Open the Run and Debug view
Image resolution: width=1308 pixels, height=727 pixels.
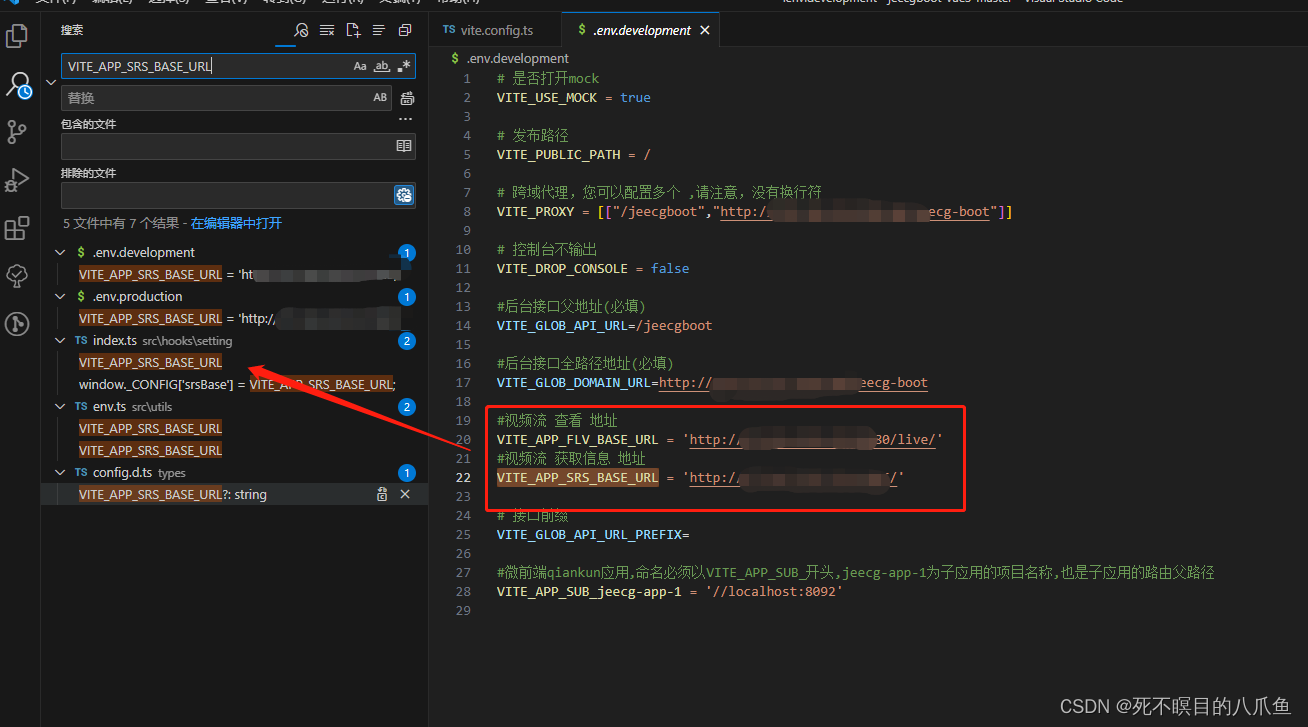[x=17, y=180]
